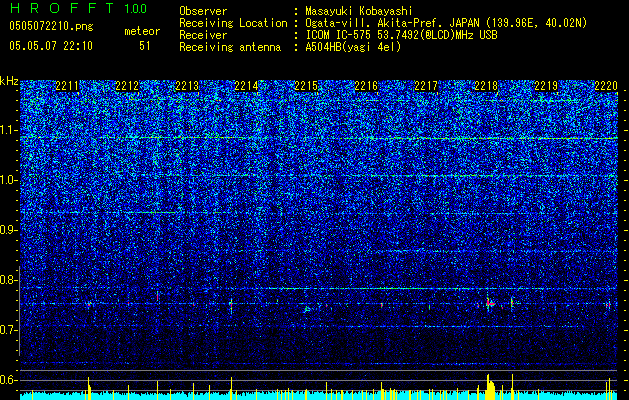Click the bright red meteor echo below 2218
Viewport: 629px width, 400px height.
click(490, 304)
